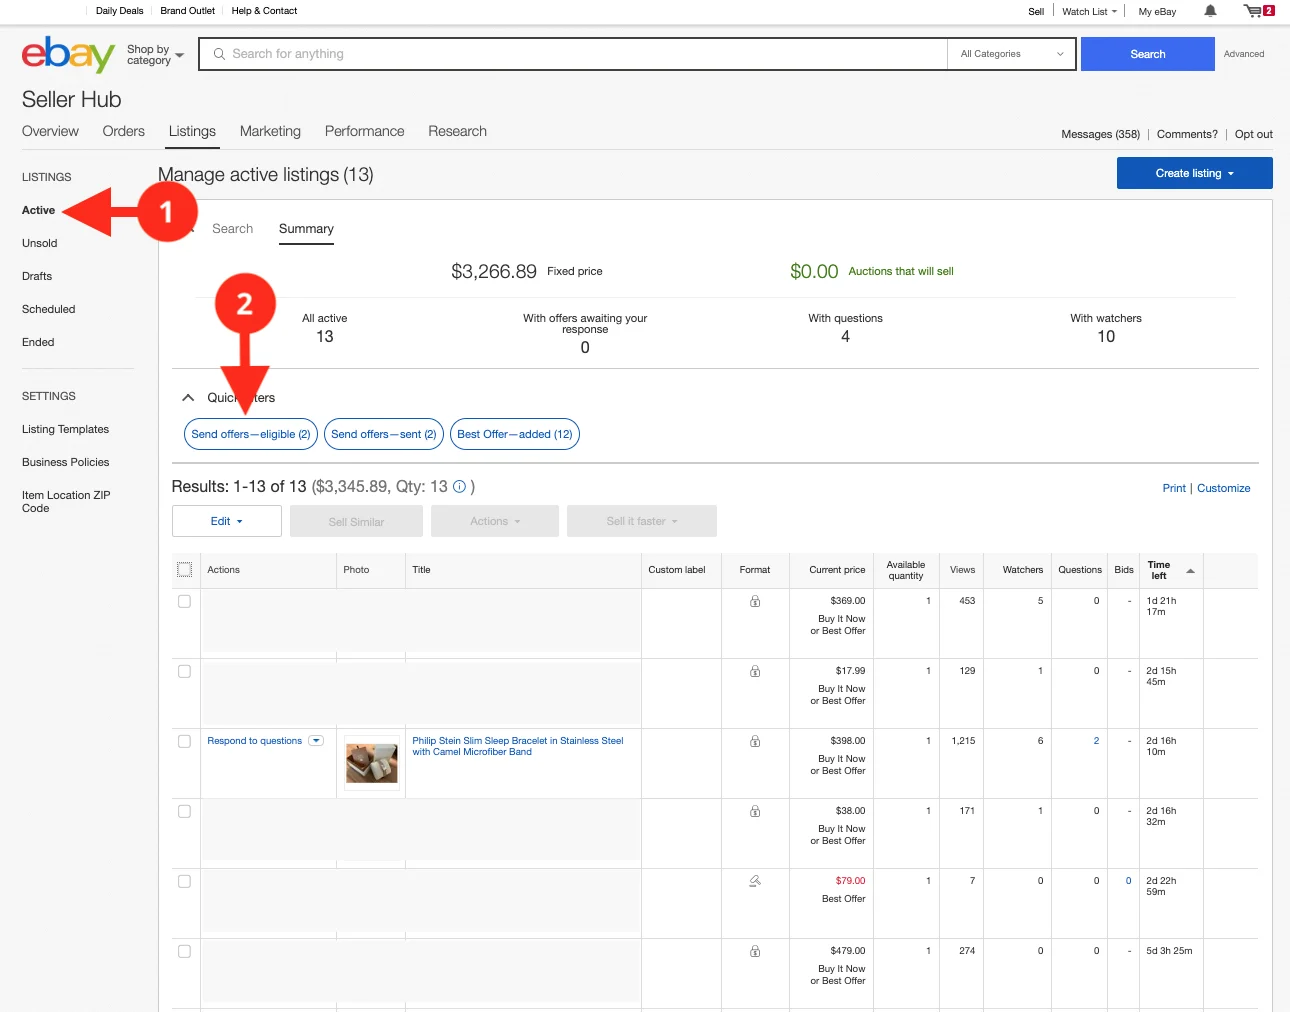Open the Unsold listings section

[x=39, y=243]
